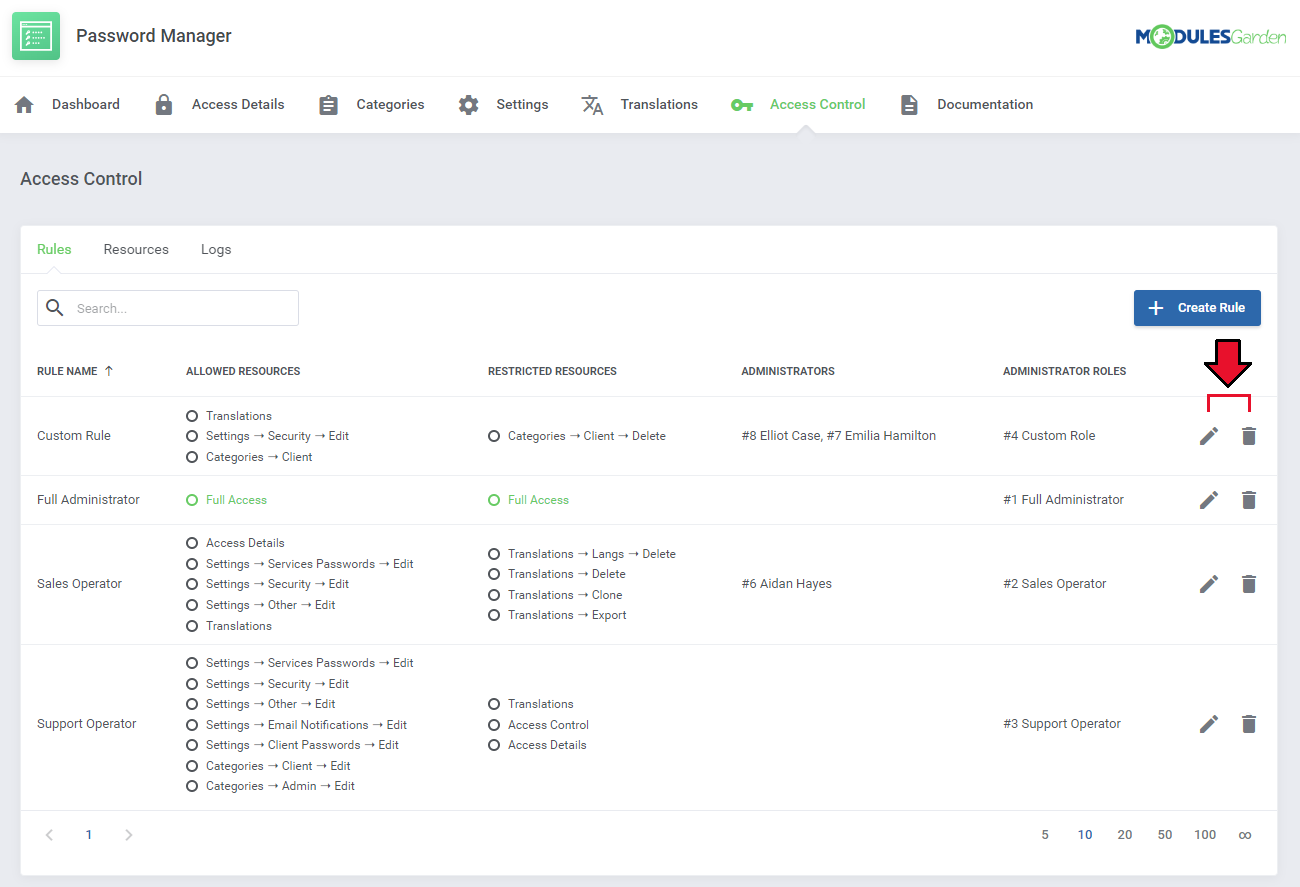The height and width of the screenshot is (887, 1300).
Task: Delete the Sales Operator rule
Action: [1248, 584]
